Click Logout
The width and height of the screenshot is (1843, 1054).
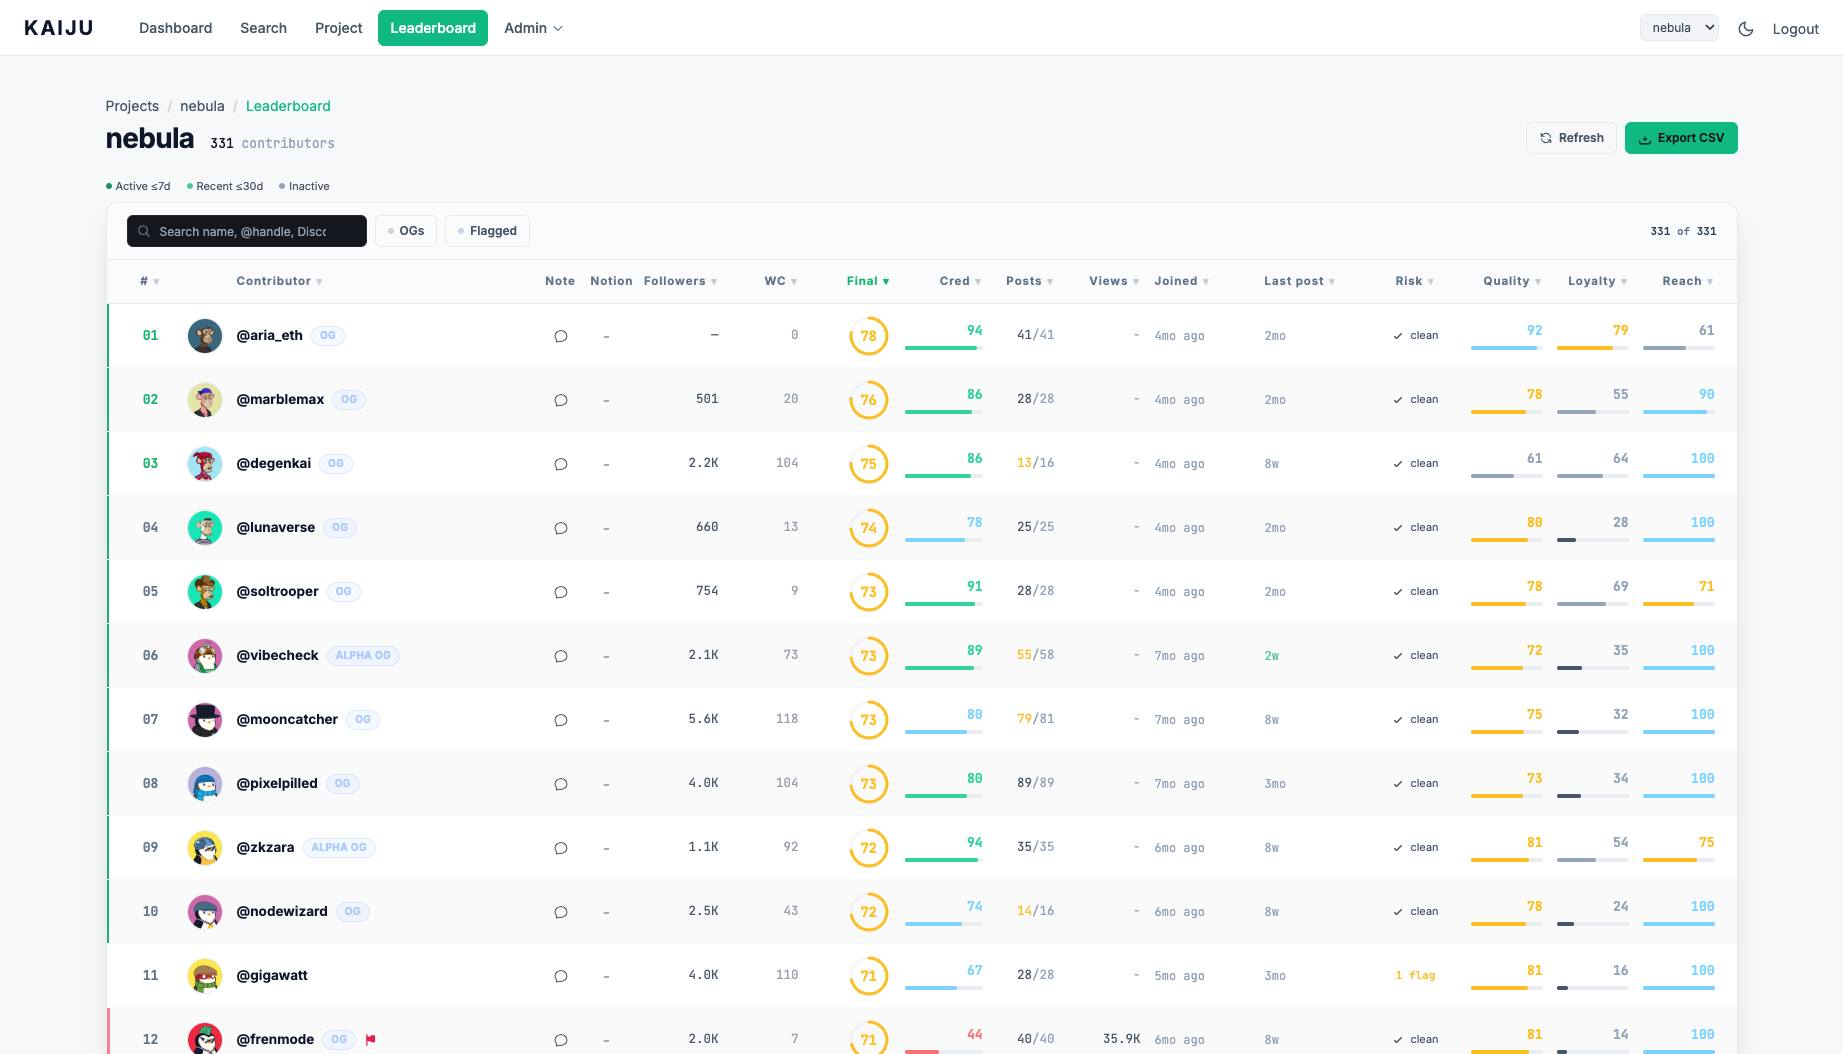click(1795, 29)
